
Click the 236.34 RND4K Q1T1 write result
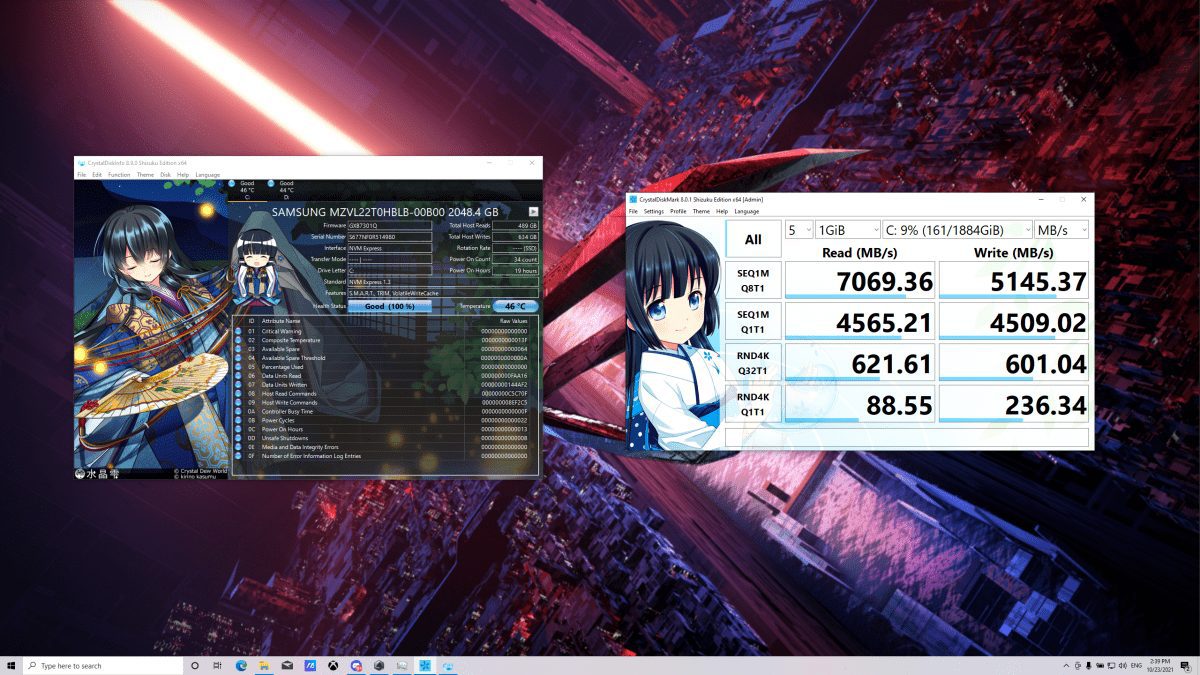(1014, 404)
